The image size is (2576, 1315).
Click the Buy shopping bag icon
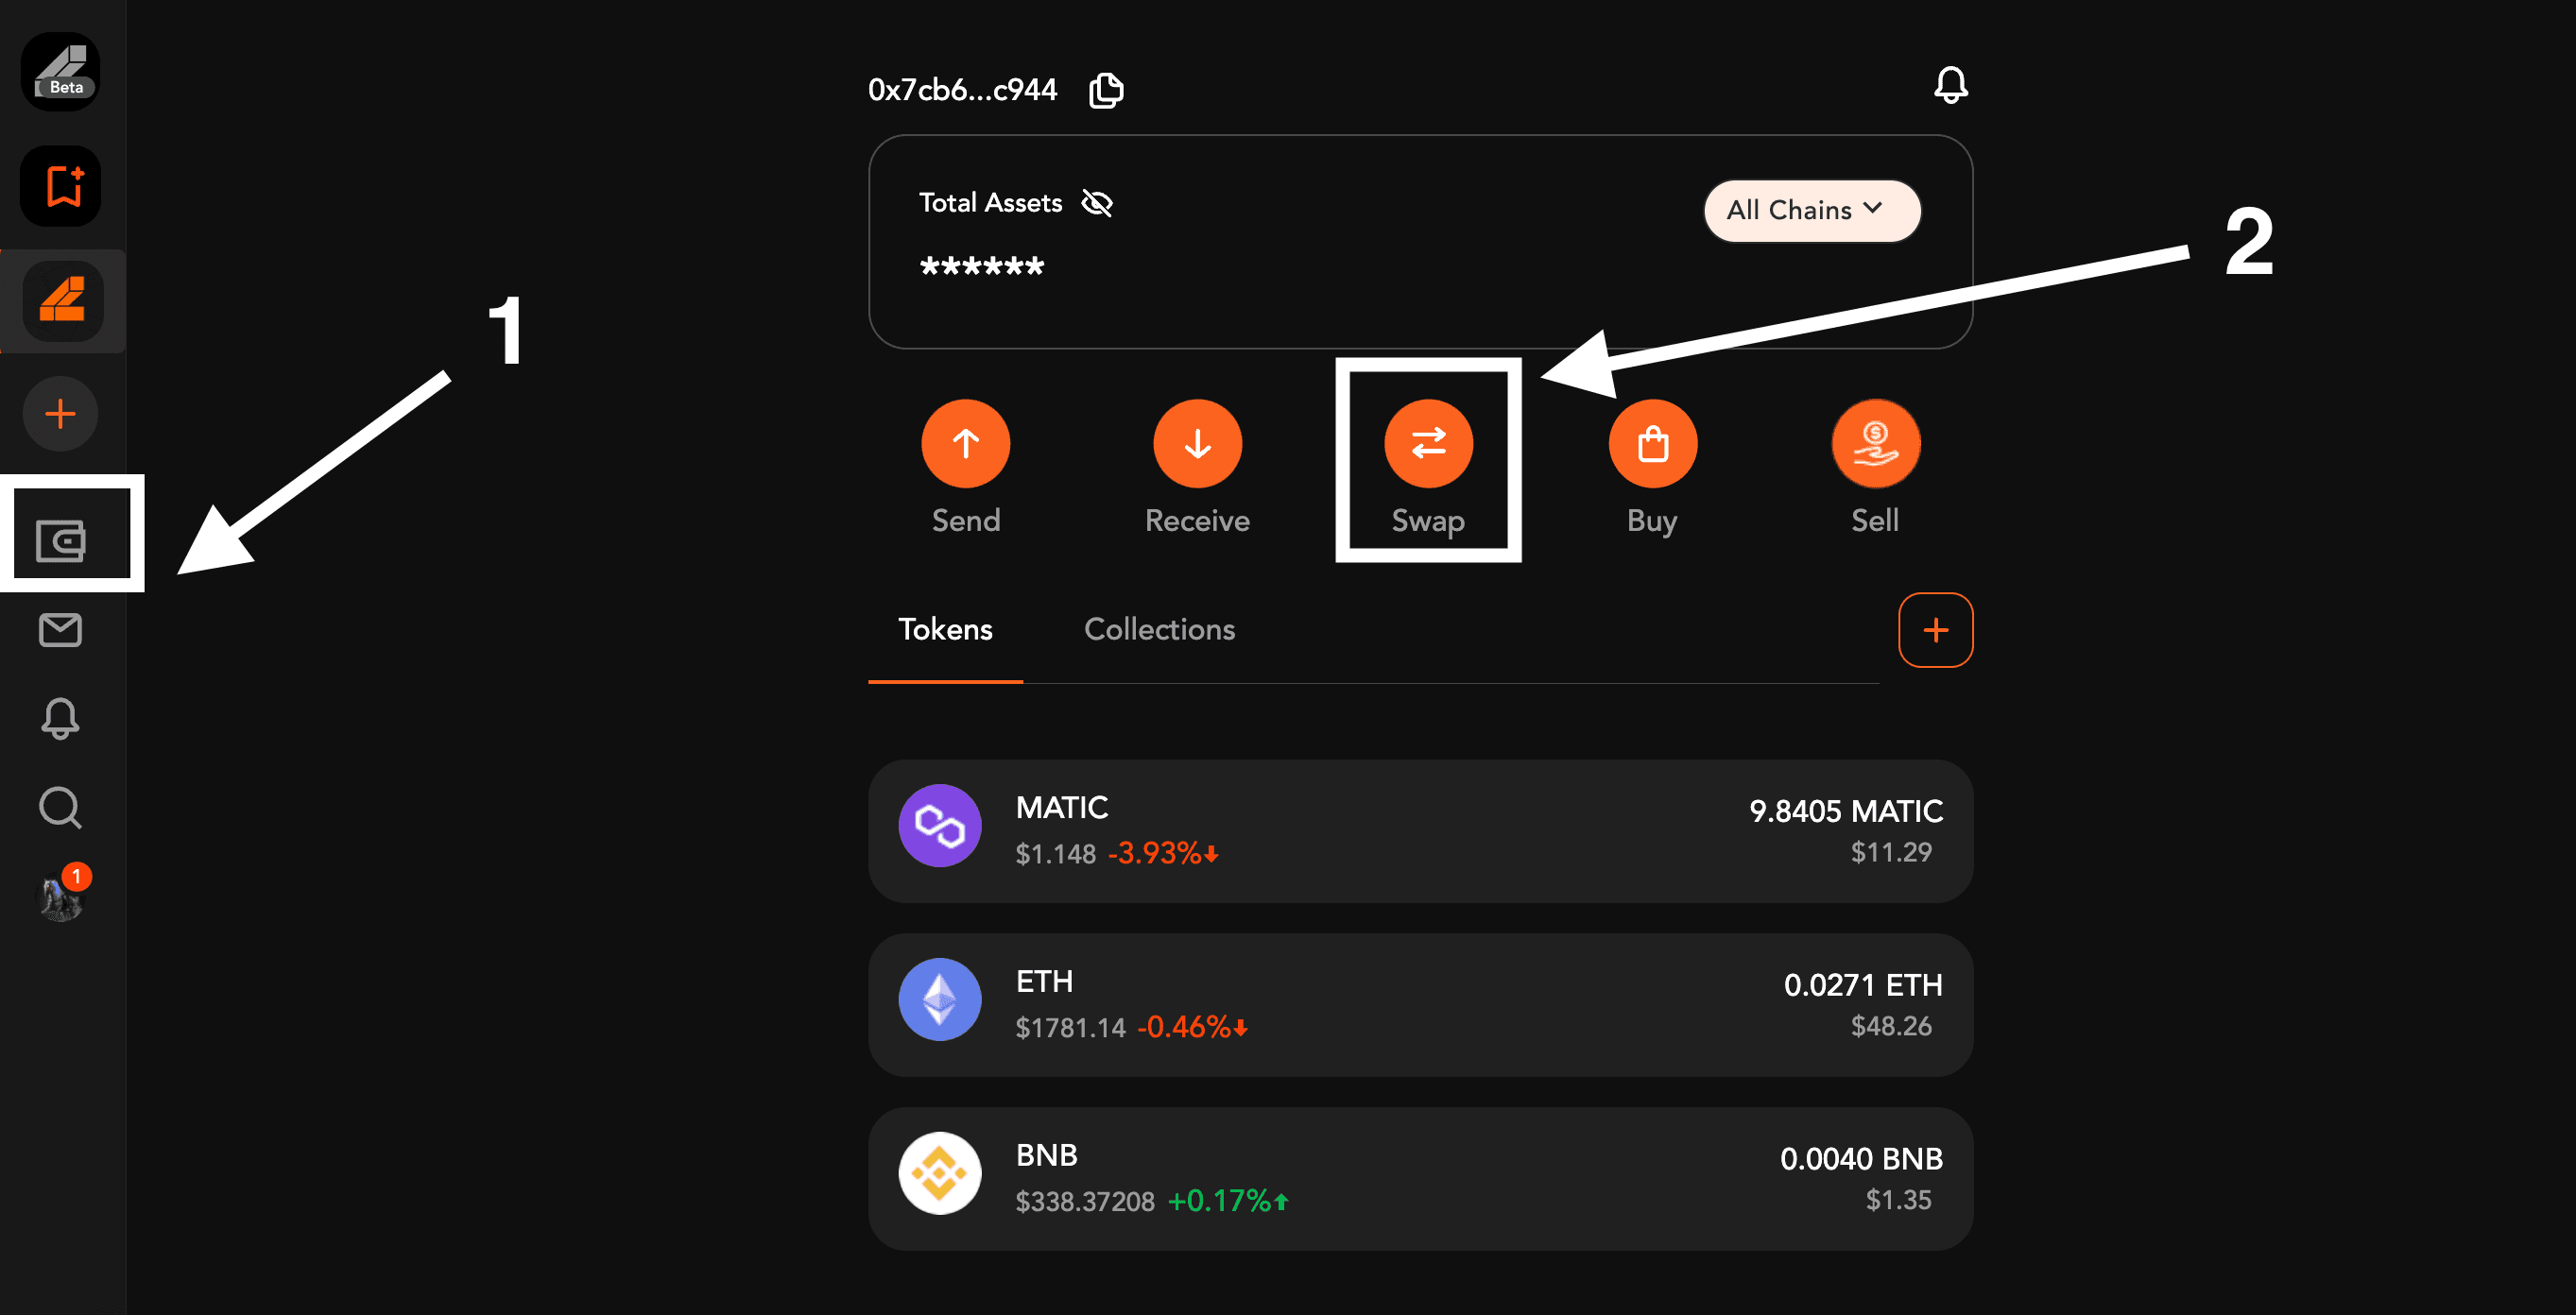(1652, 444)
